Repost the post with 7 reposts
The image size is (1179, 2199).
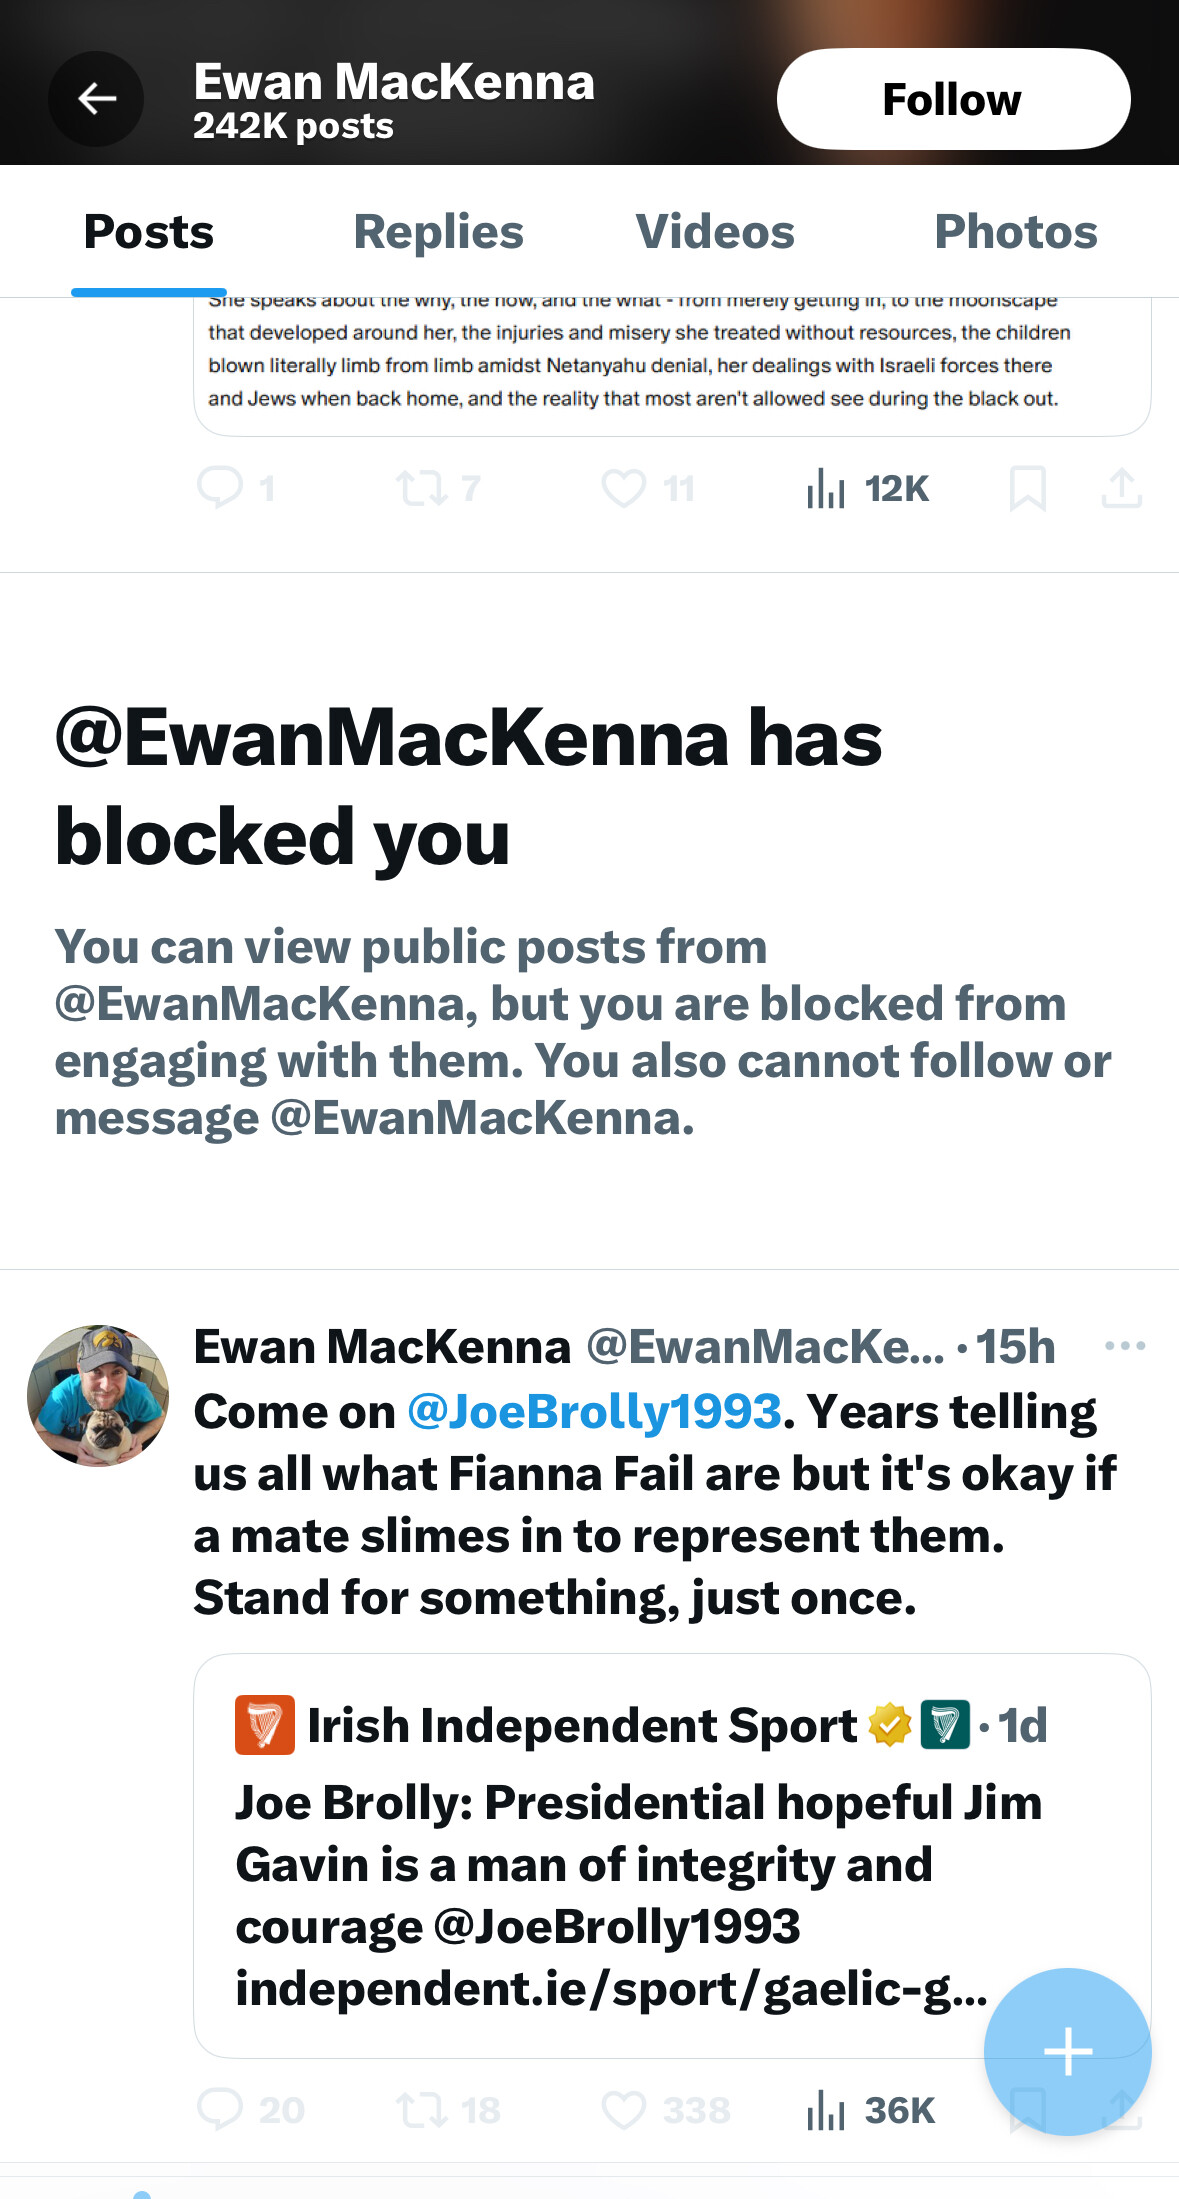420,488
